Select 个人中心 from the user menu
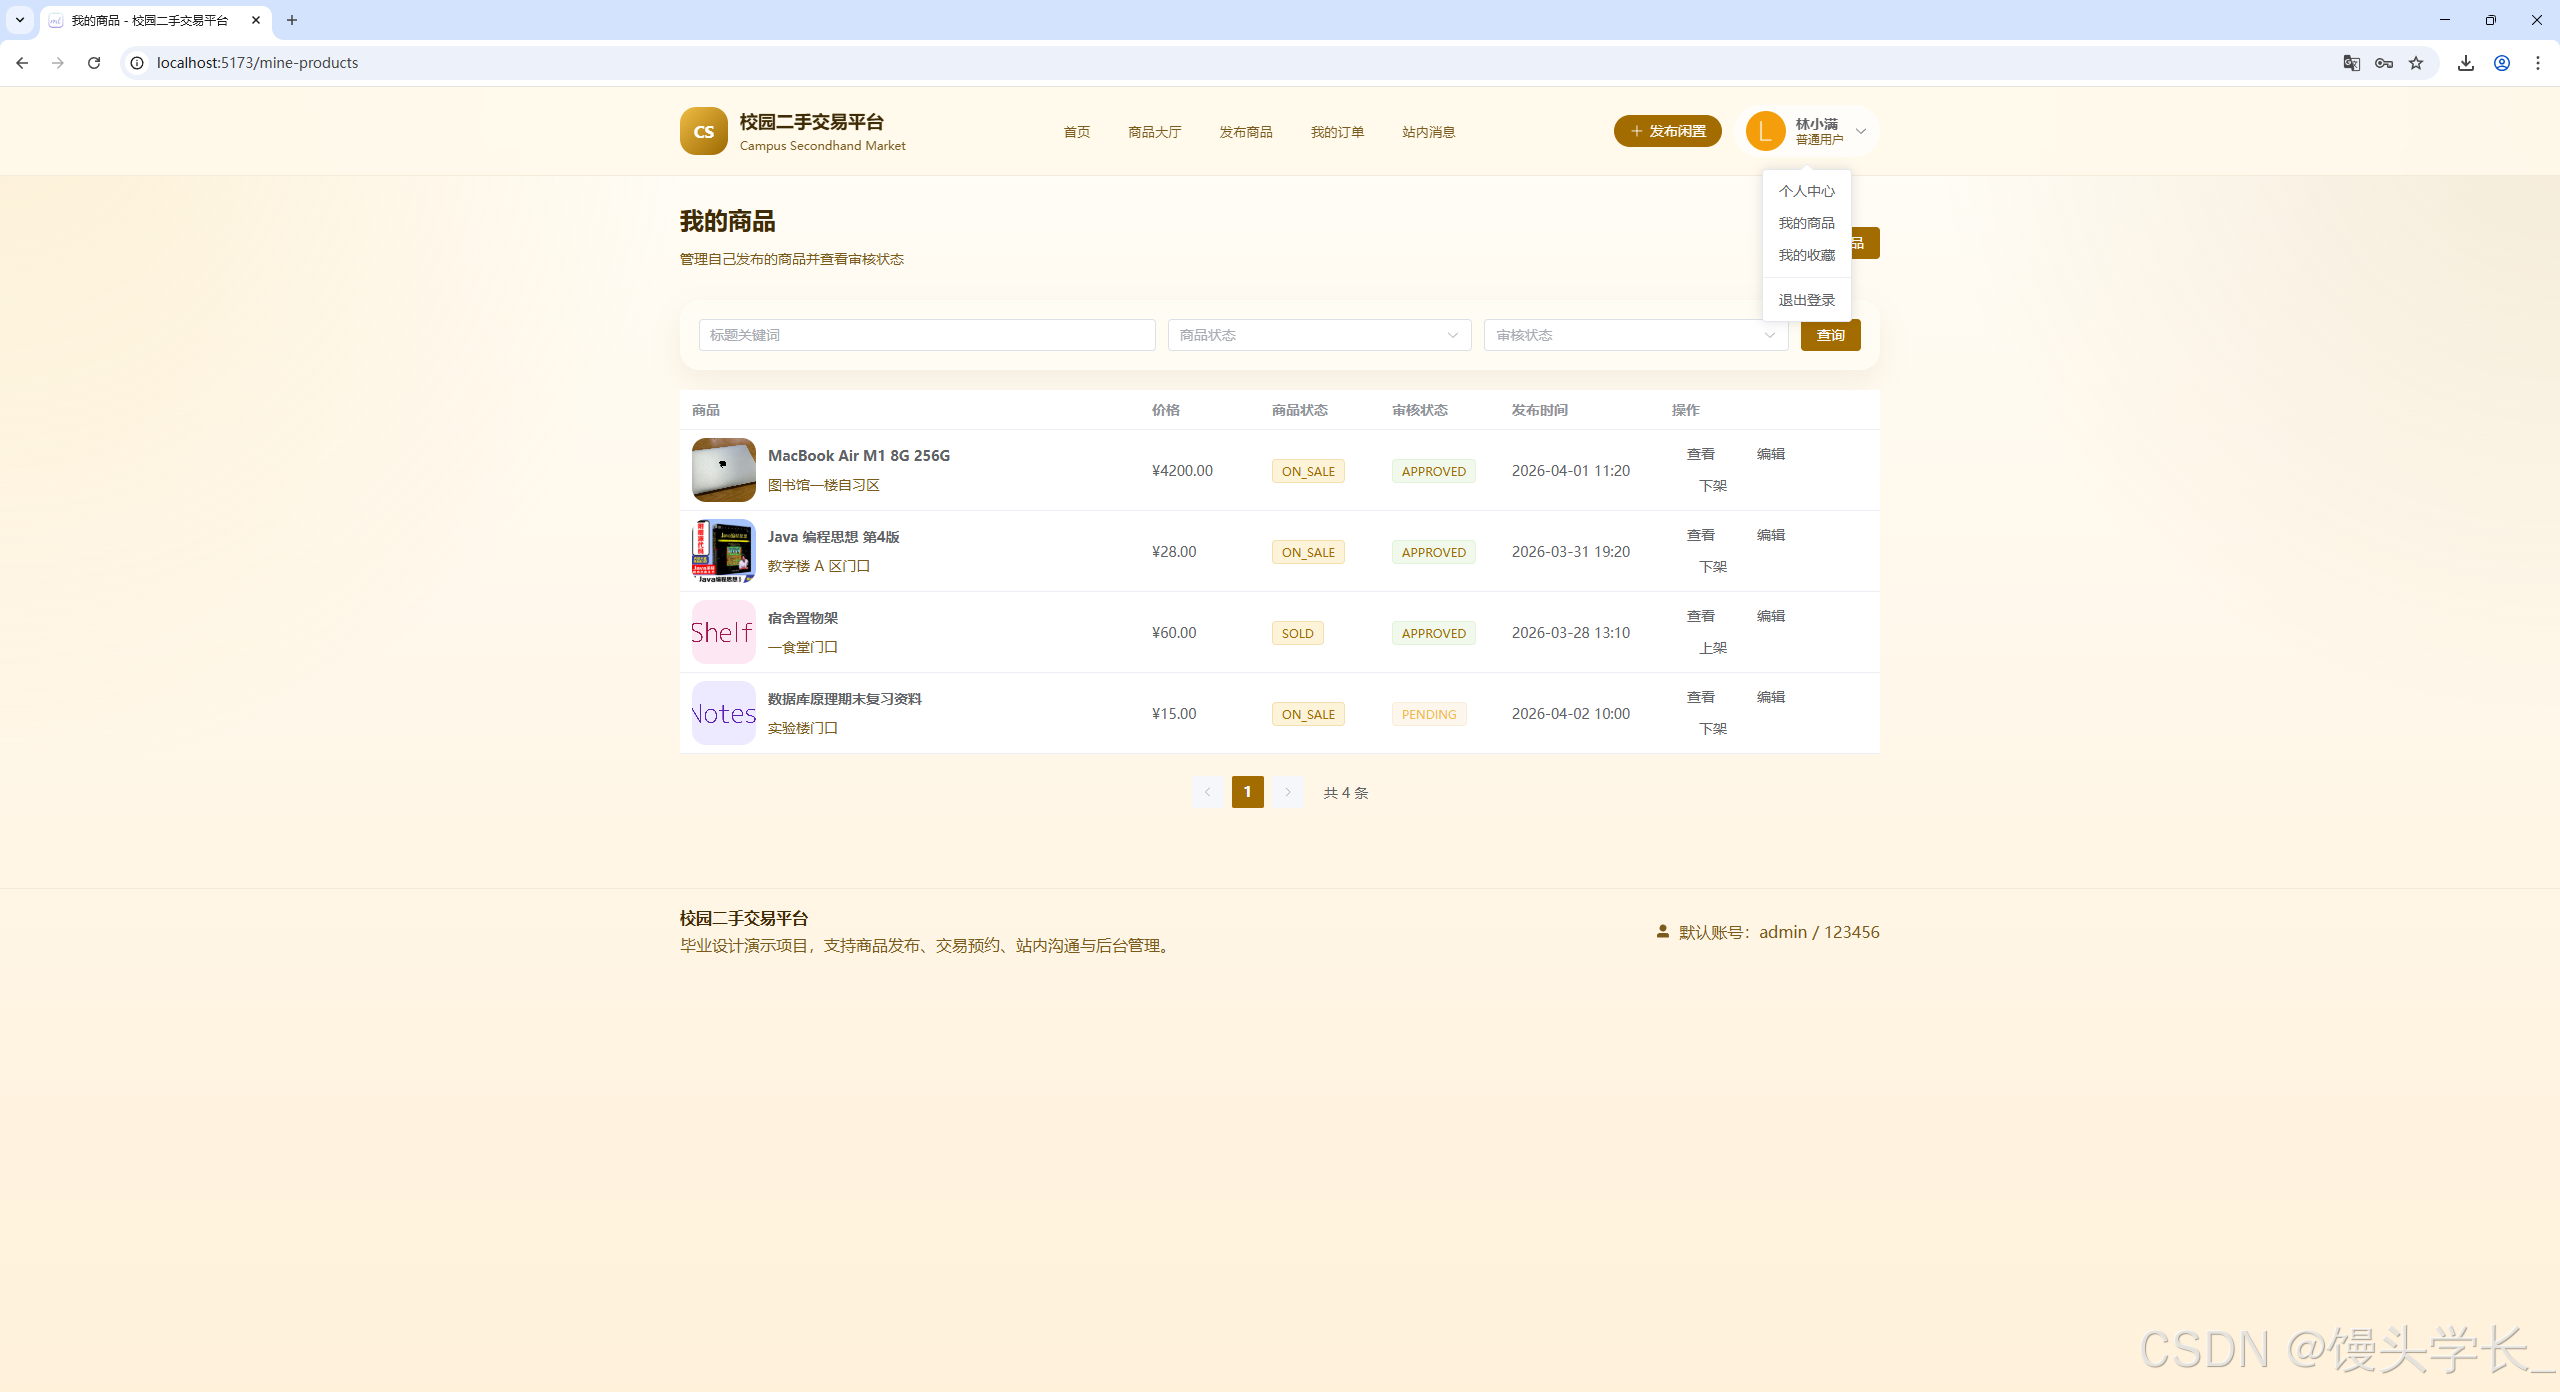The image size is (2560, 1392). (1806, 191)
